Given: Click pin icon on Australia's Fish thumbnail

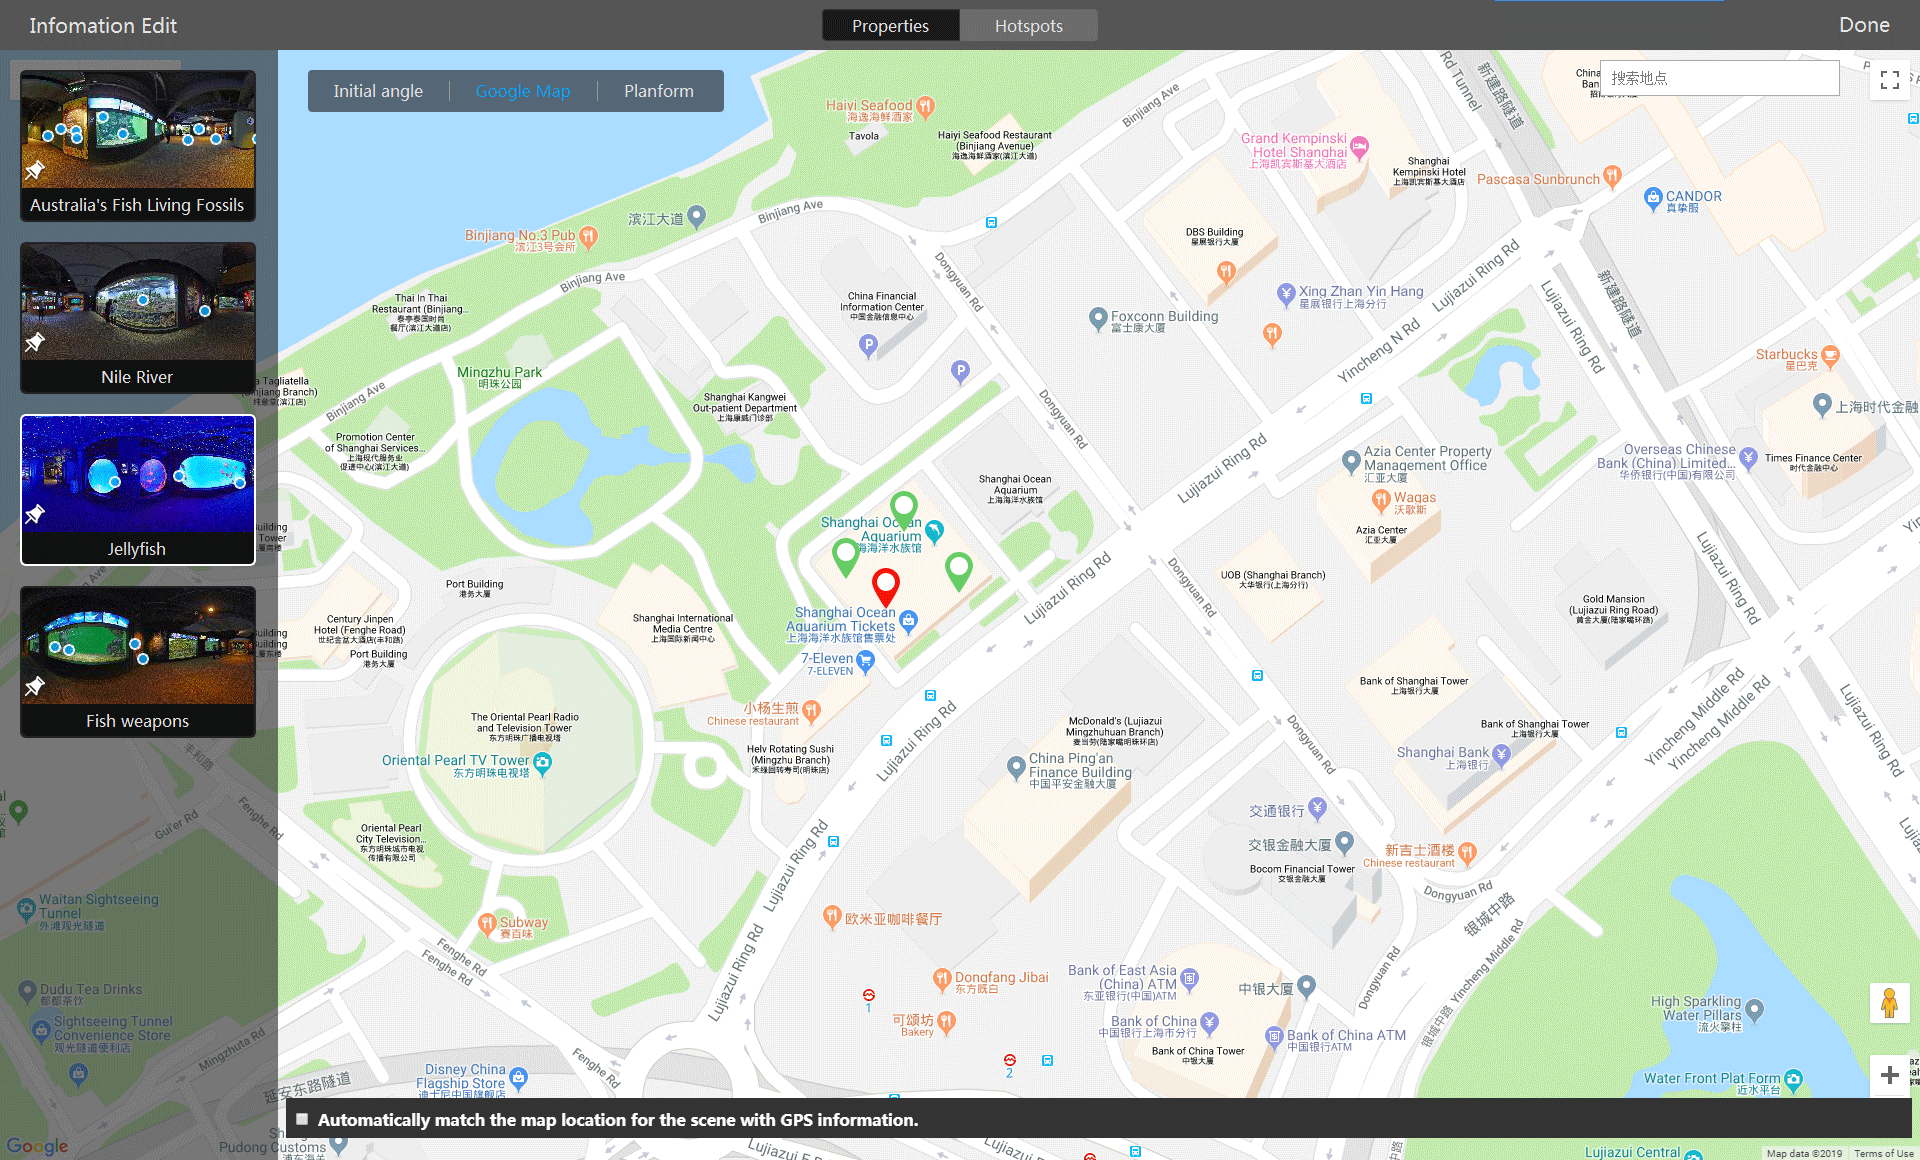Looking at the screenshot, I should [x=35, y=170].
